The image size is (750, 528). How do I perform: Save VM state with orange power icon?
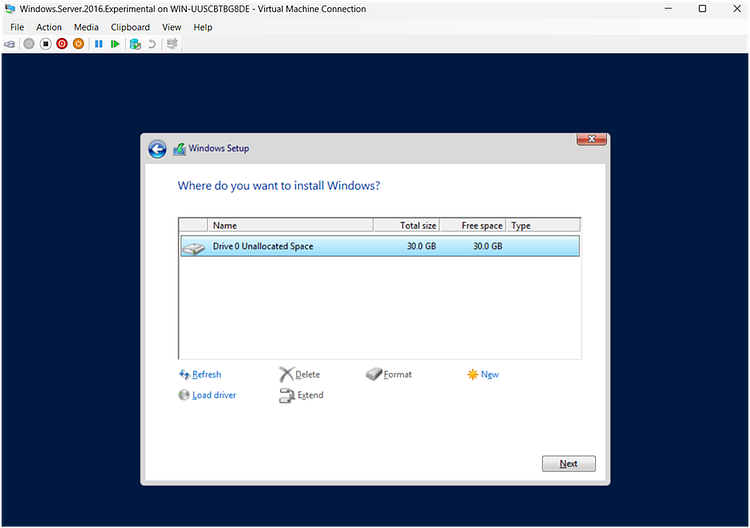coord(78,44)
